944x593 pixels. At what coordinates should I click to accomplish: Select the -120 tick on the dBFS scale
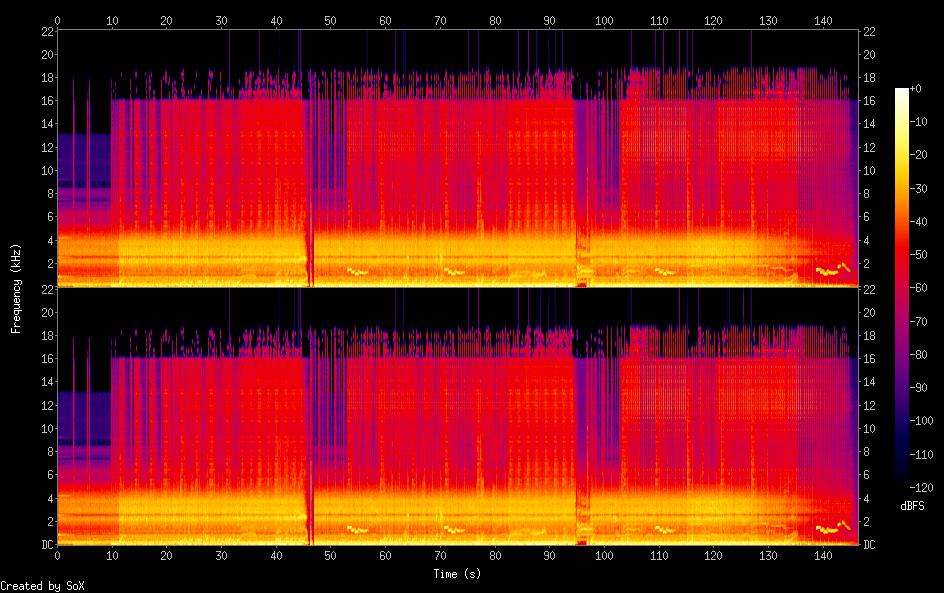click(925, 489)
